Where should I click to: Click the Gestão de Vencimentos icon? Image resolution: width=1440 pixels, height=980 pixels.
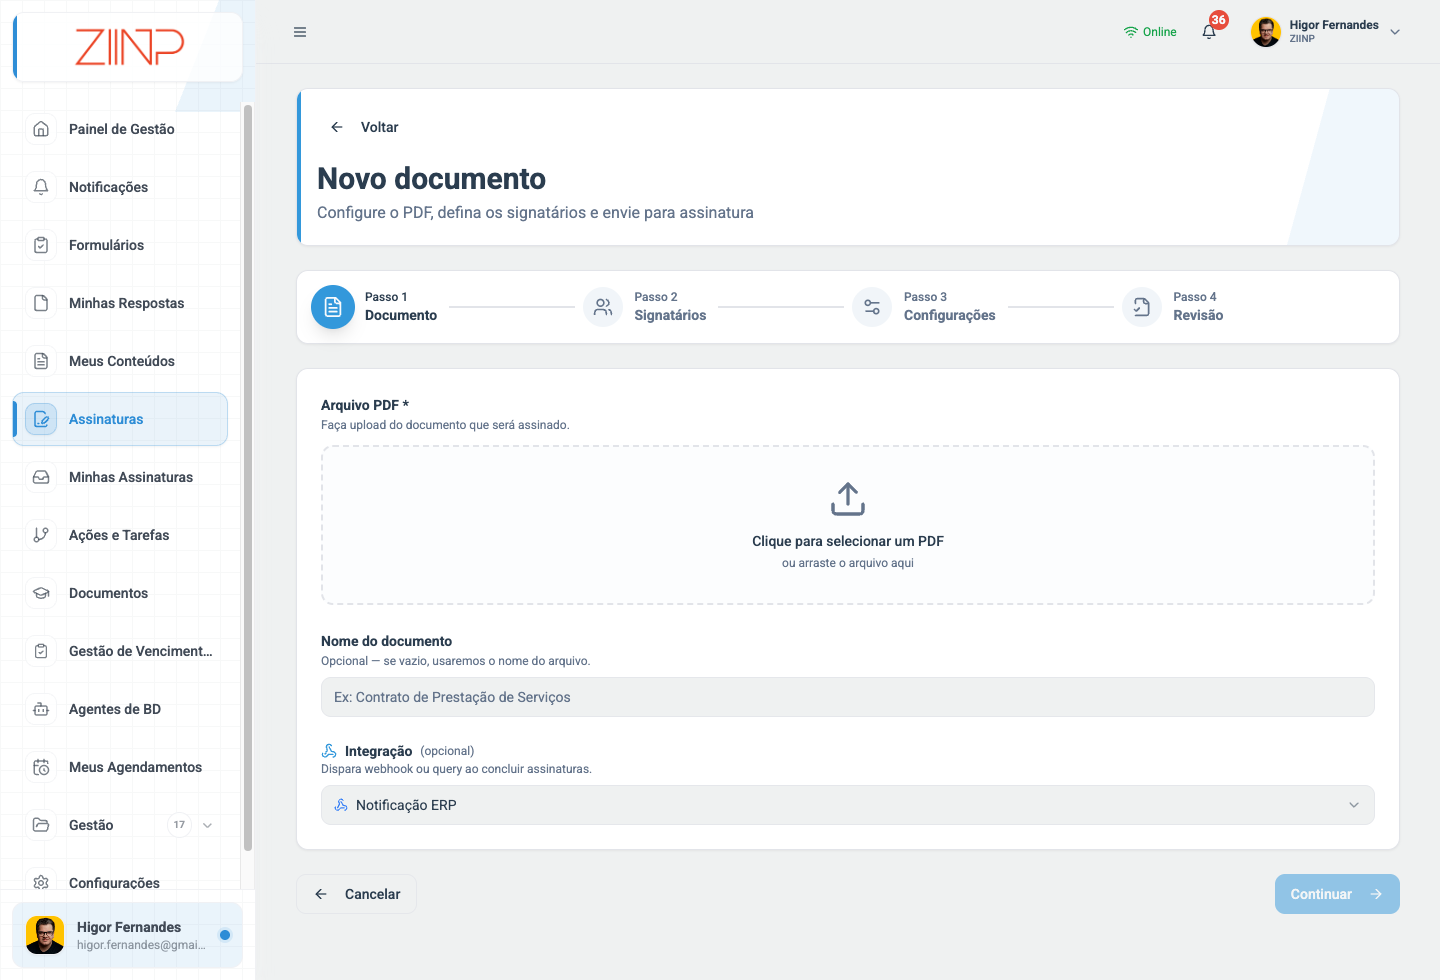pyautogui.click(x=41, y=651)
